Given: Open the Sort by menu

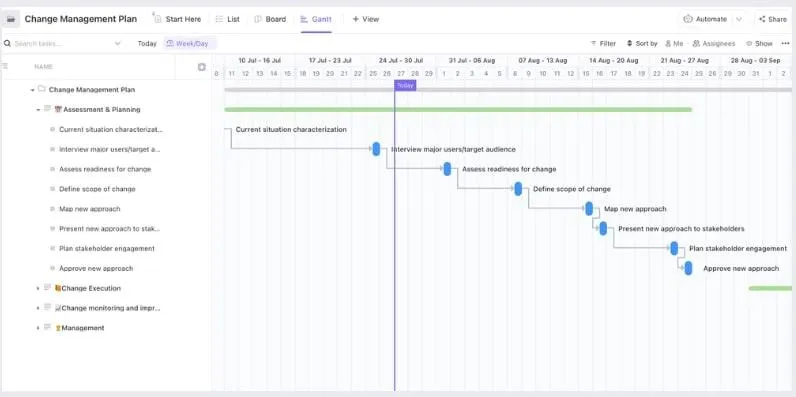Looking at the screenshot, I should pyautogui.click(x=642, y=44).
